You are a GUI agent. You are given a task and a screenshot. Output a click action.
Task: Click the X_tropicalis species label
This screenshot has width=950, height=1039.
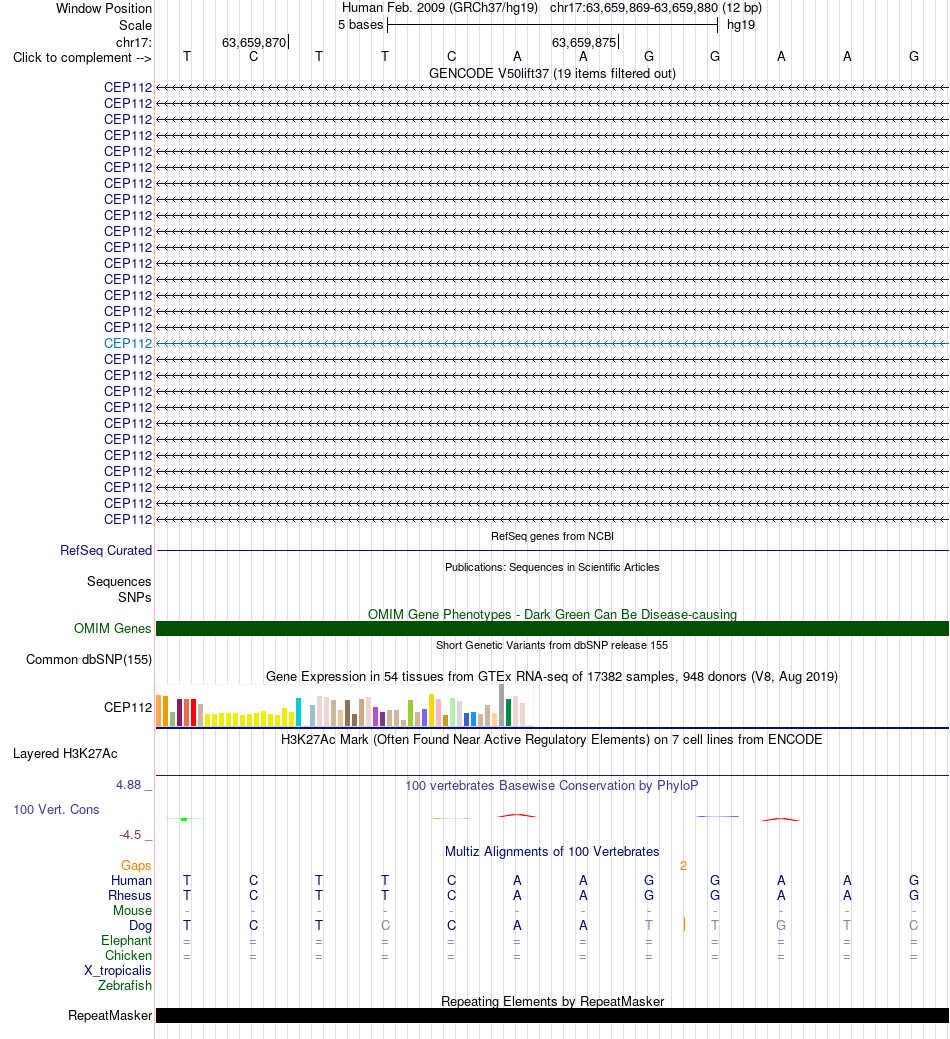[117, 971]
